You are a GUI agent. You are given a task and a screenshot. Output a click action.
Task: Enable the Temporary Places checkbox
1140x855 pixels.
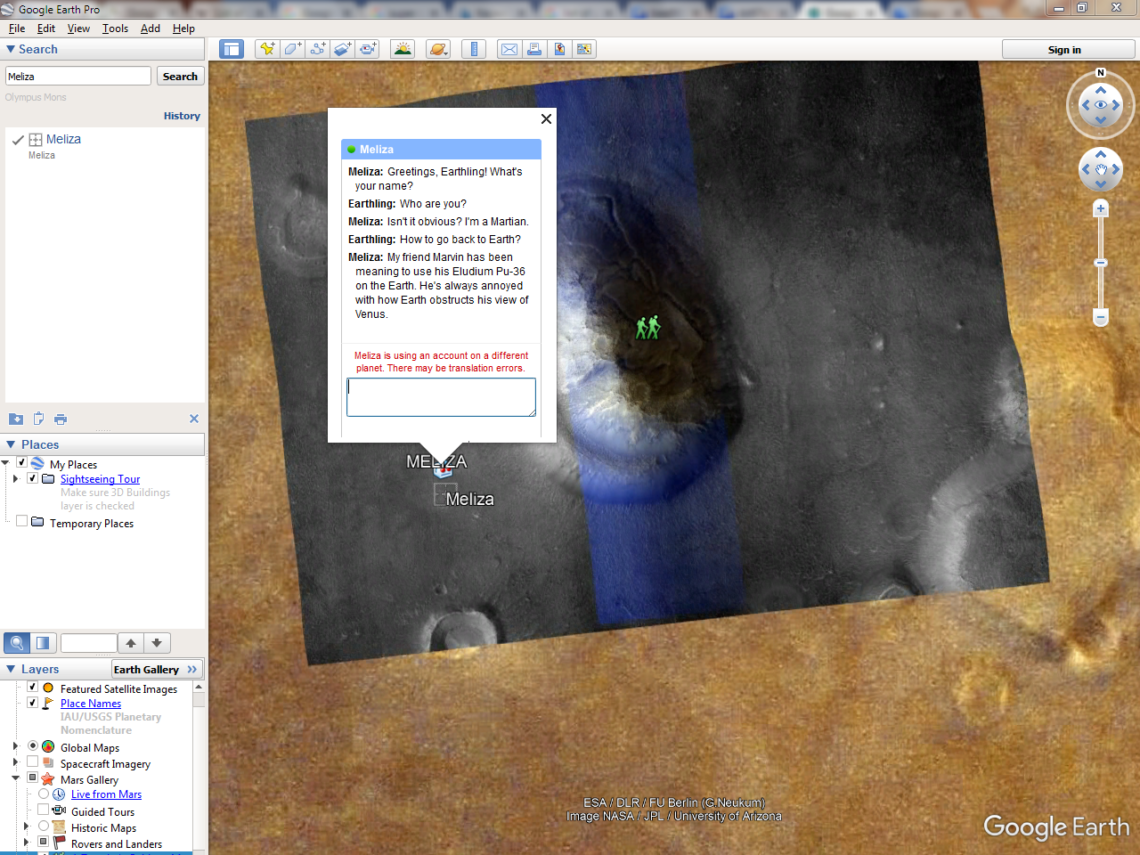[22, 522]
